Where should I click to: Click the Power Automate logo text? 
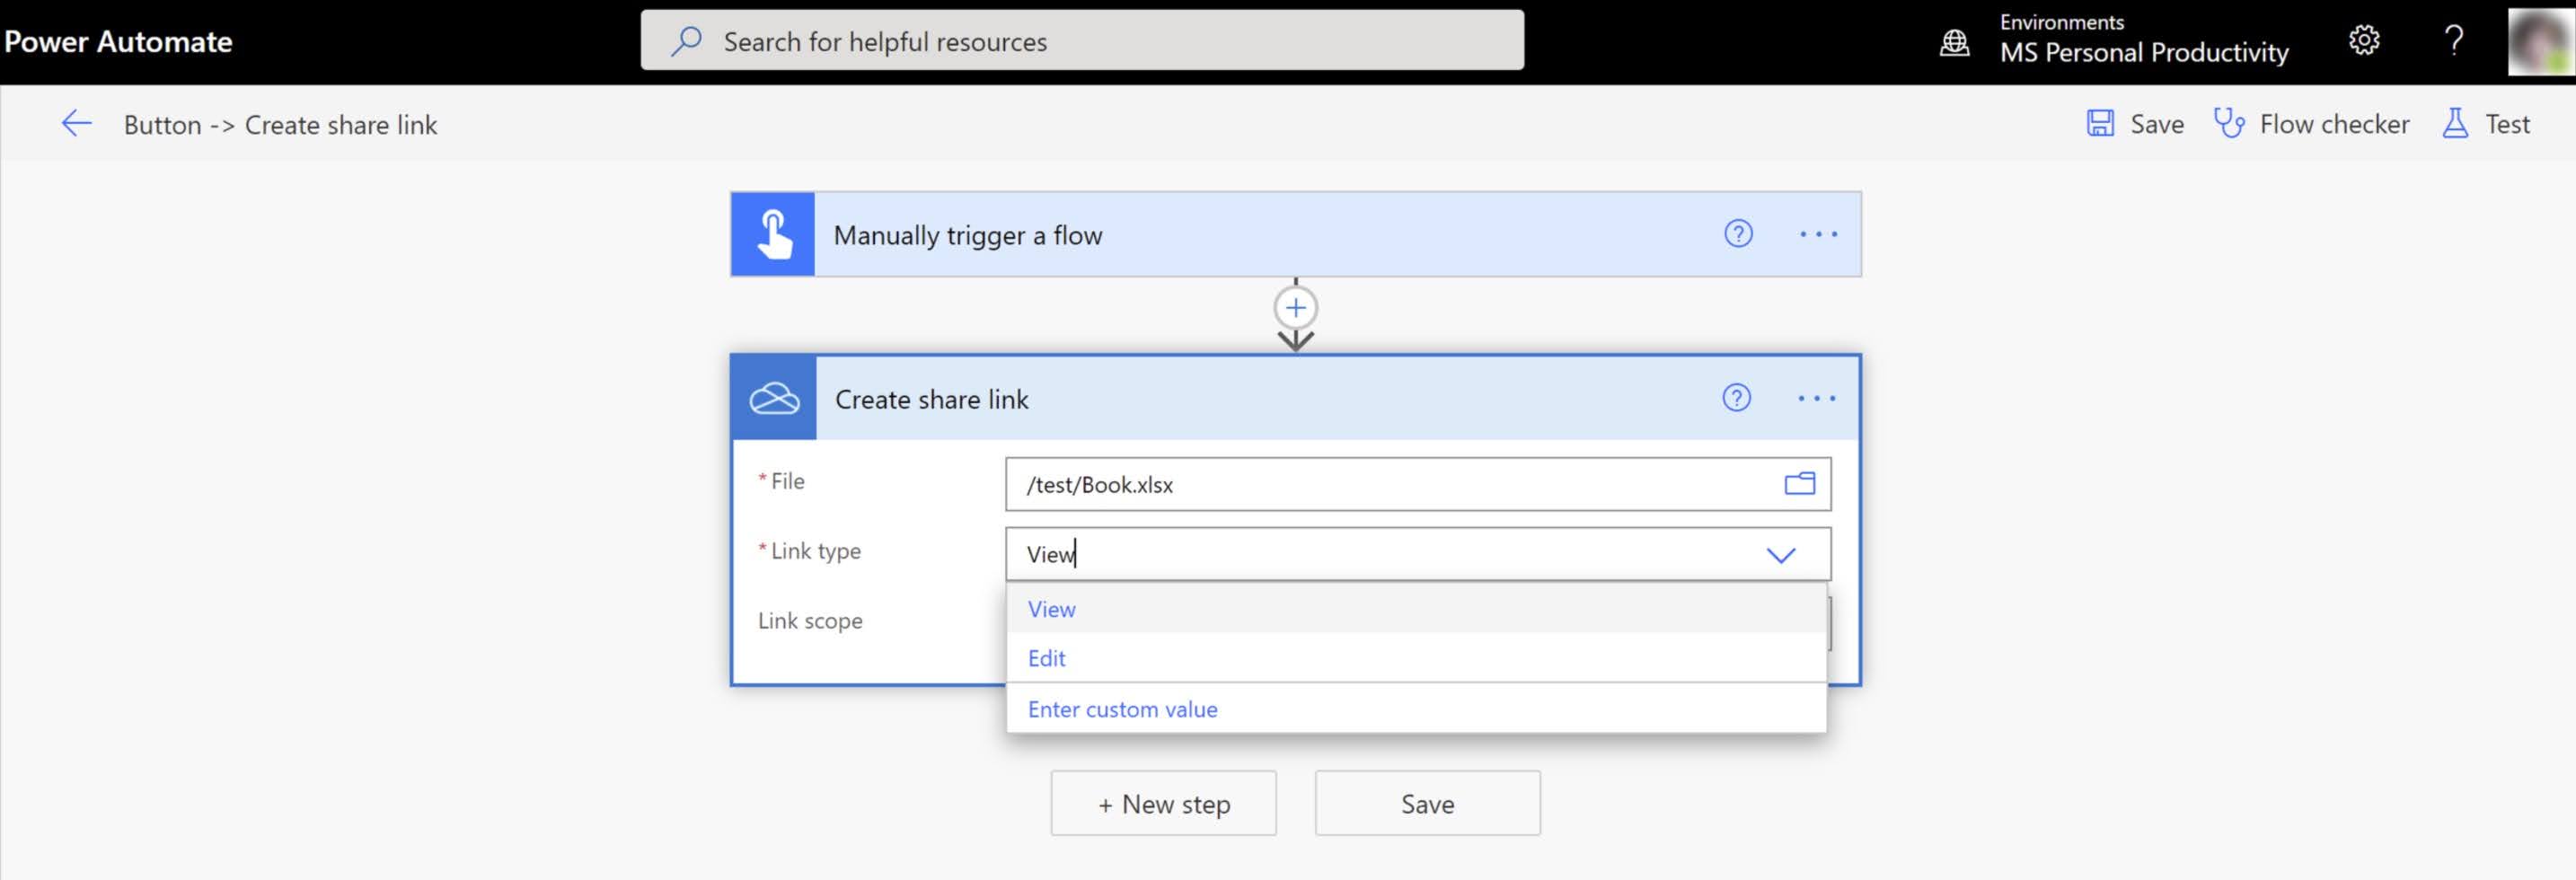coord(118,41)
